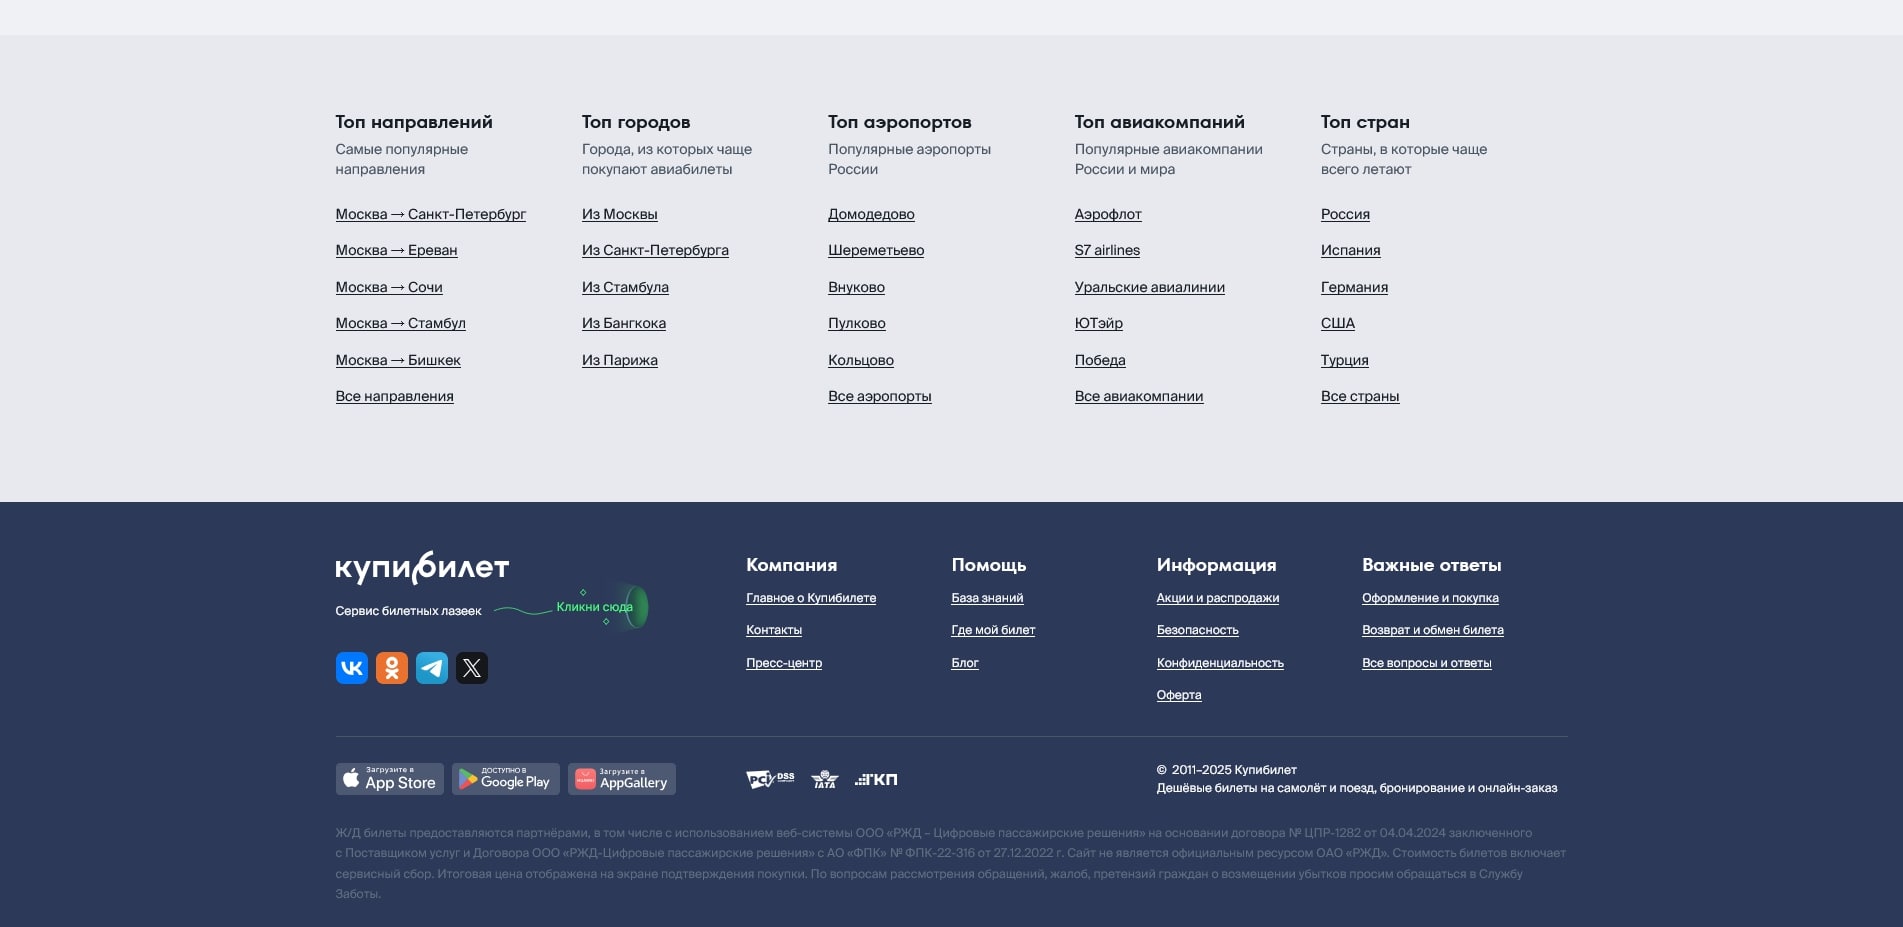The width and height of the screenshot is (1903, 927).
Task: Open the Telegram channel icon
Action: (432, 668)
